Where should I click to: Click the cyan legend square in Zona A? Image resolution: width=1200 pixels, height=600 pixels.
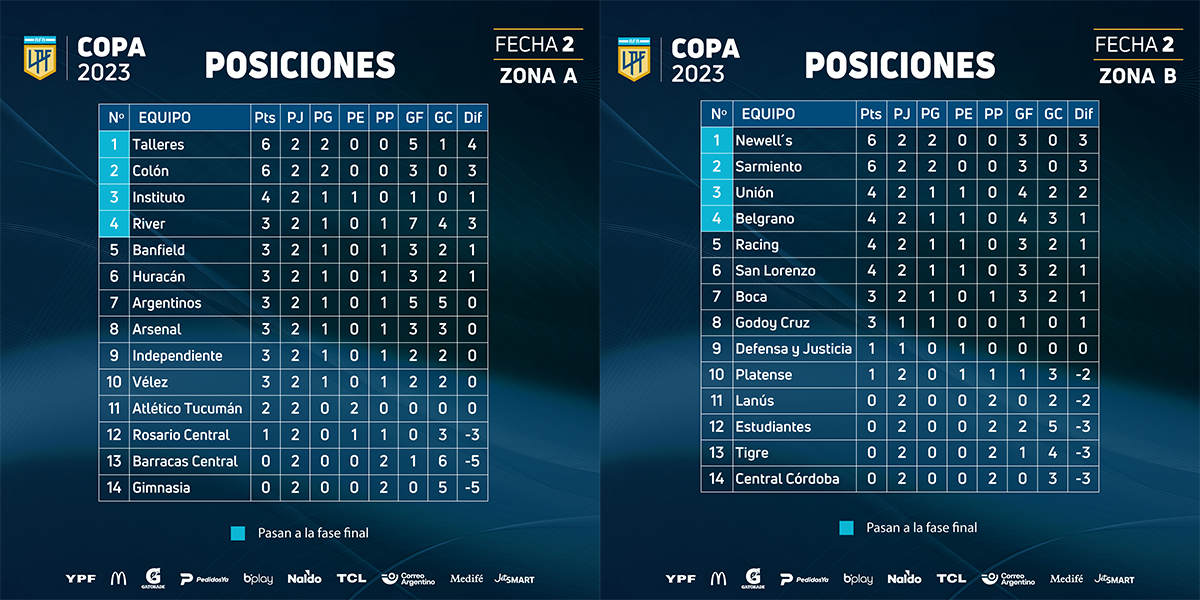click(237, 533)
